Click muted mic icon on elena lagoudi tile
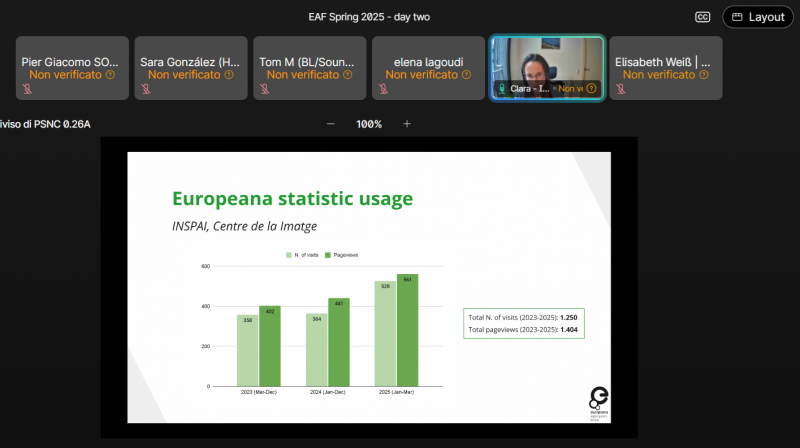Image resolution: width=800 pixels, height=448 pixels. (x=383, y=89)
